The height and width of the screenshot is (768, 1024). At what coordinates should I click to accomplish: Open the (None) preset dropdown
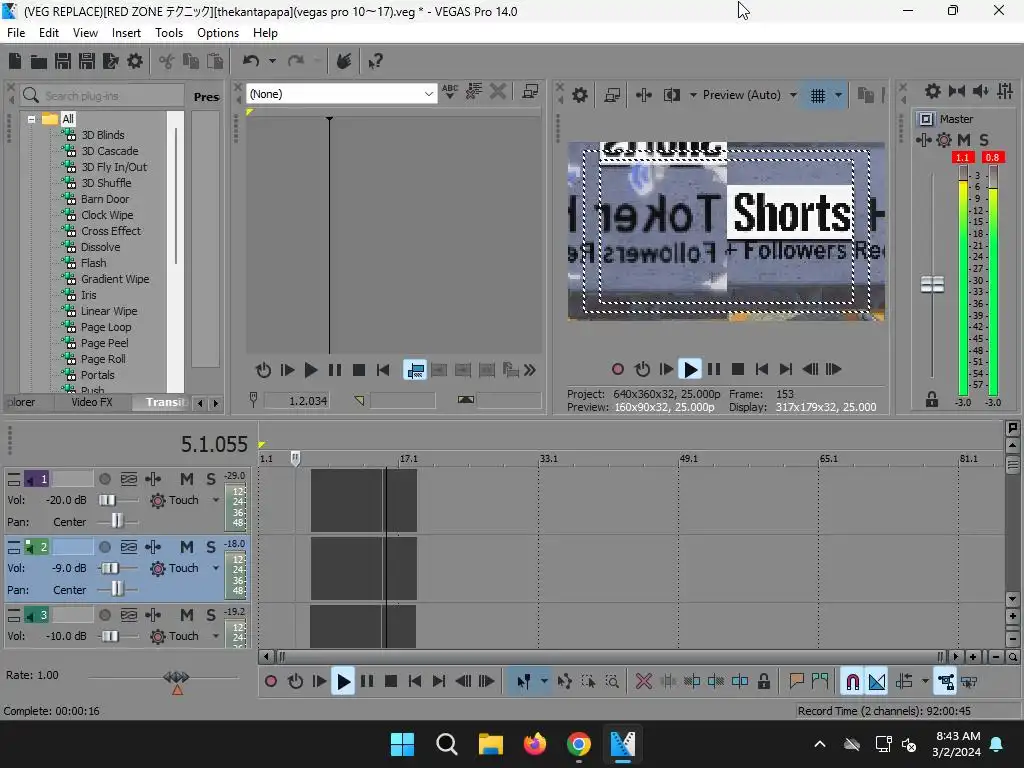(341, 94)
